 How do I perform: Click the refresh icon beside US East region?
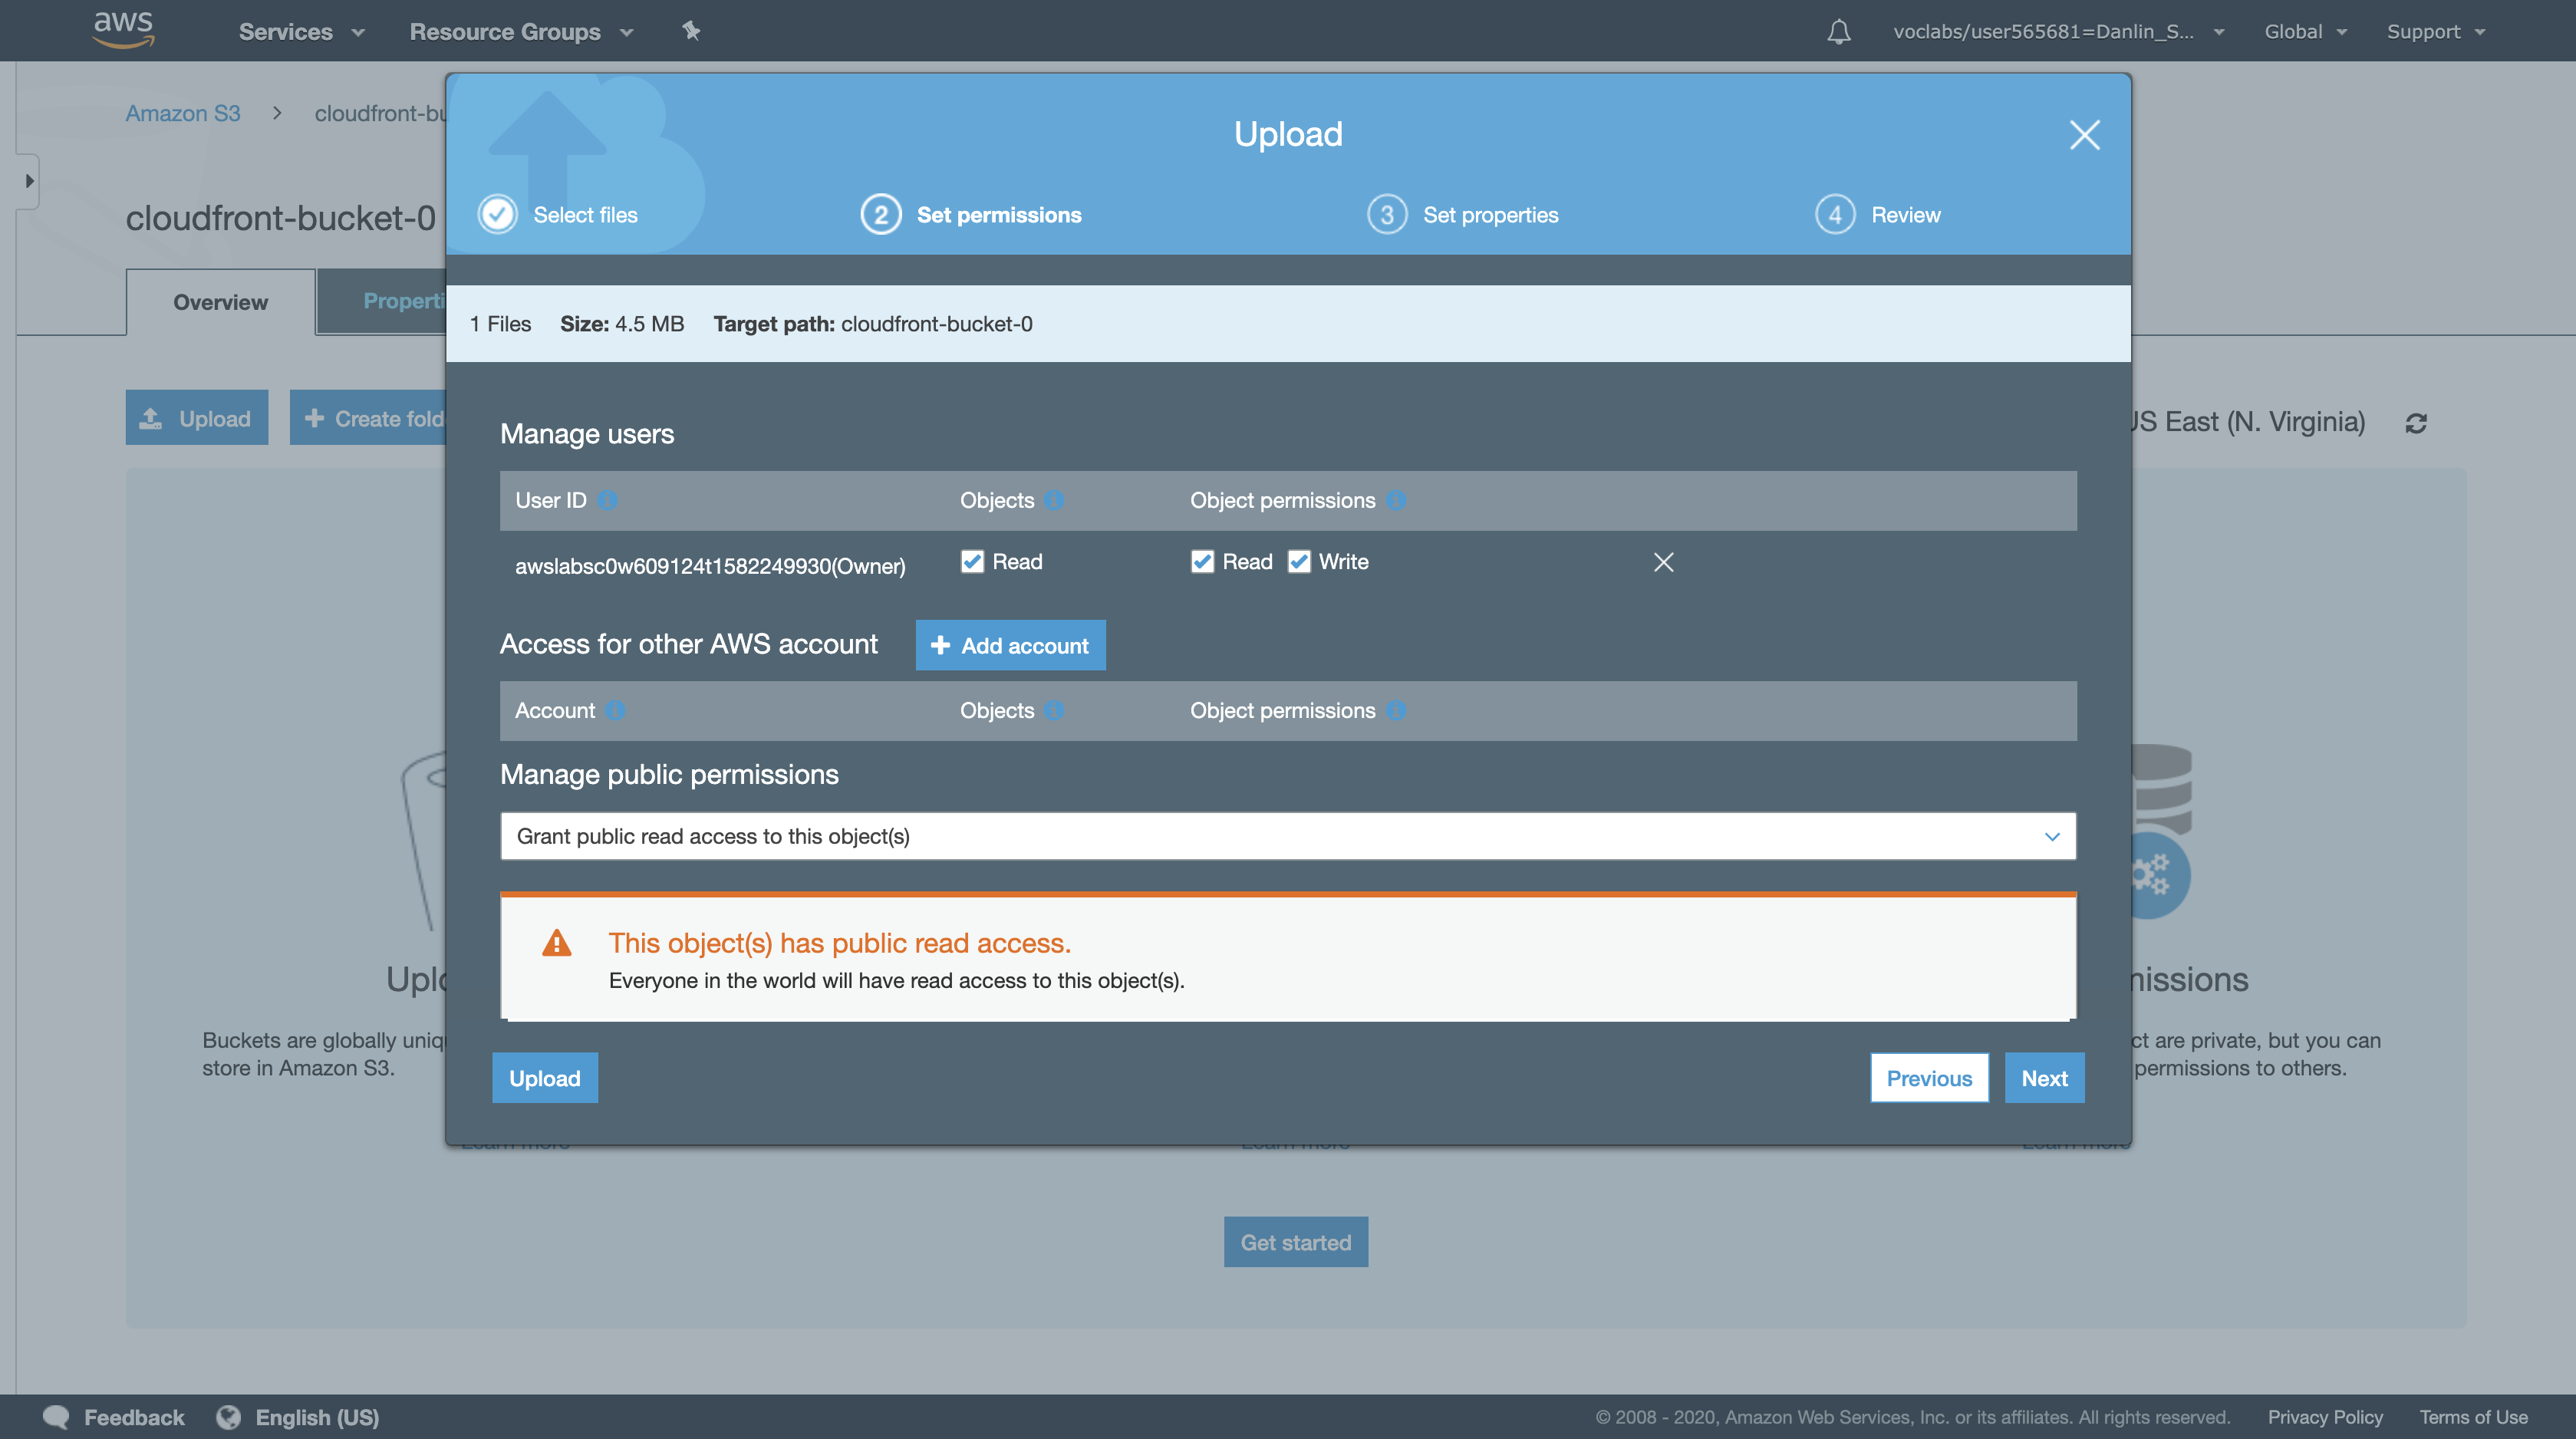(2416, 423)
